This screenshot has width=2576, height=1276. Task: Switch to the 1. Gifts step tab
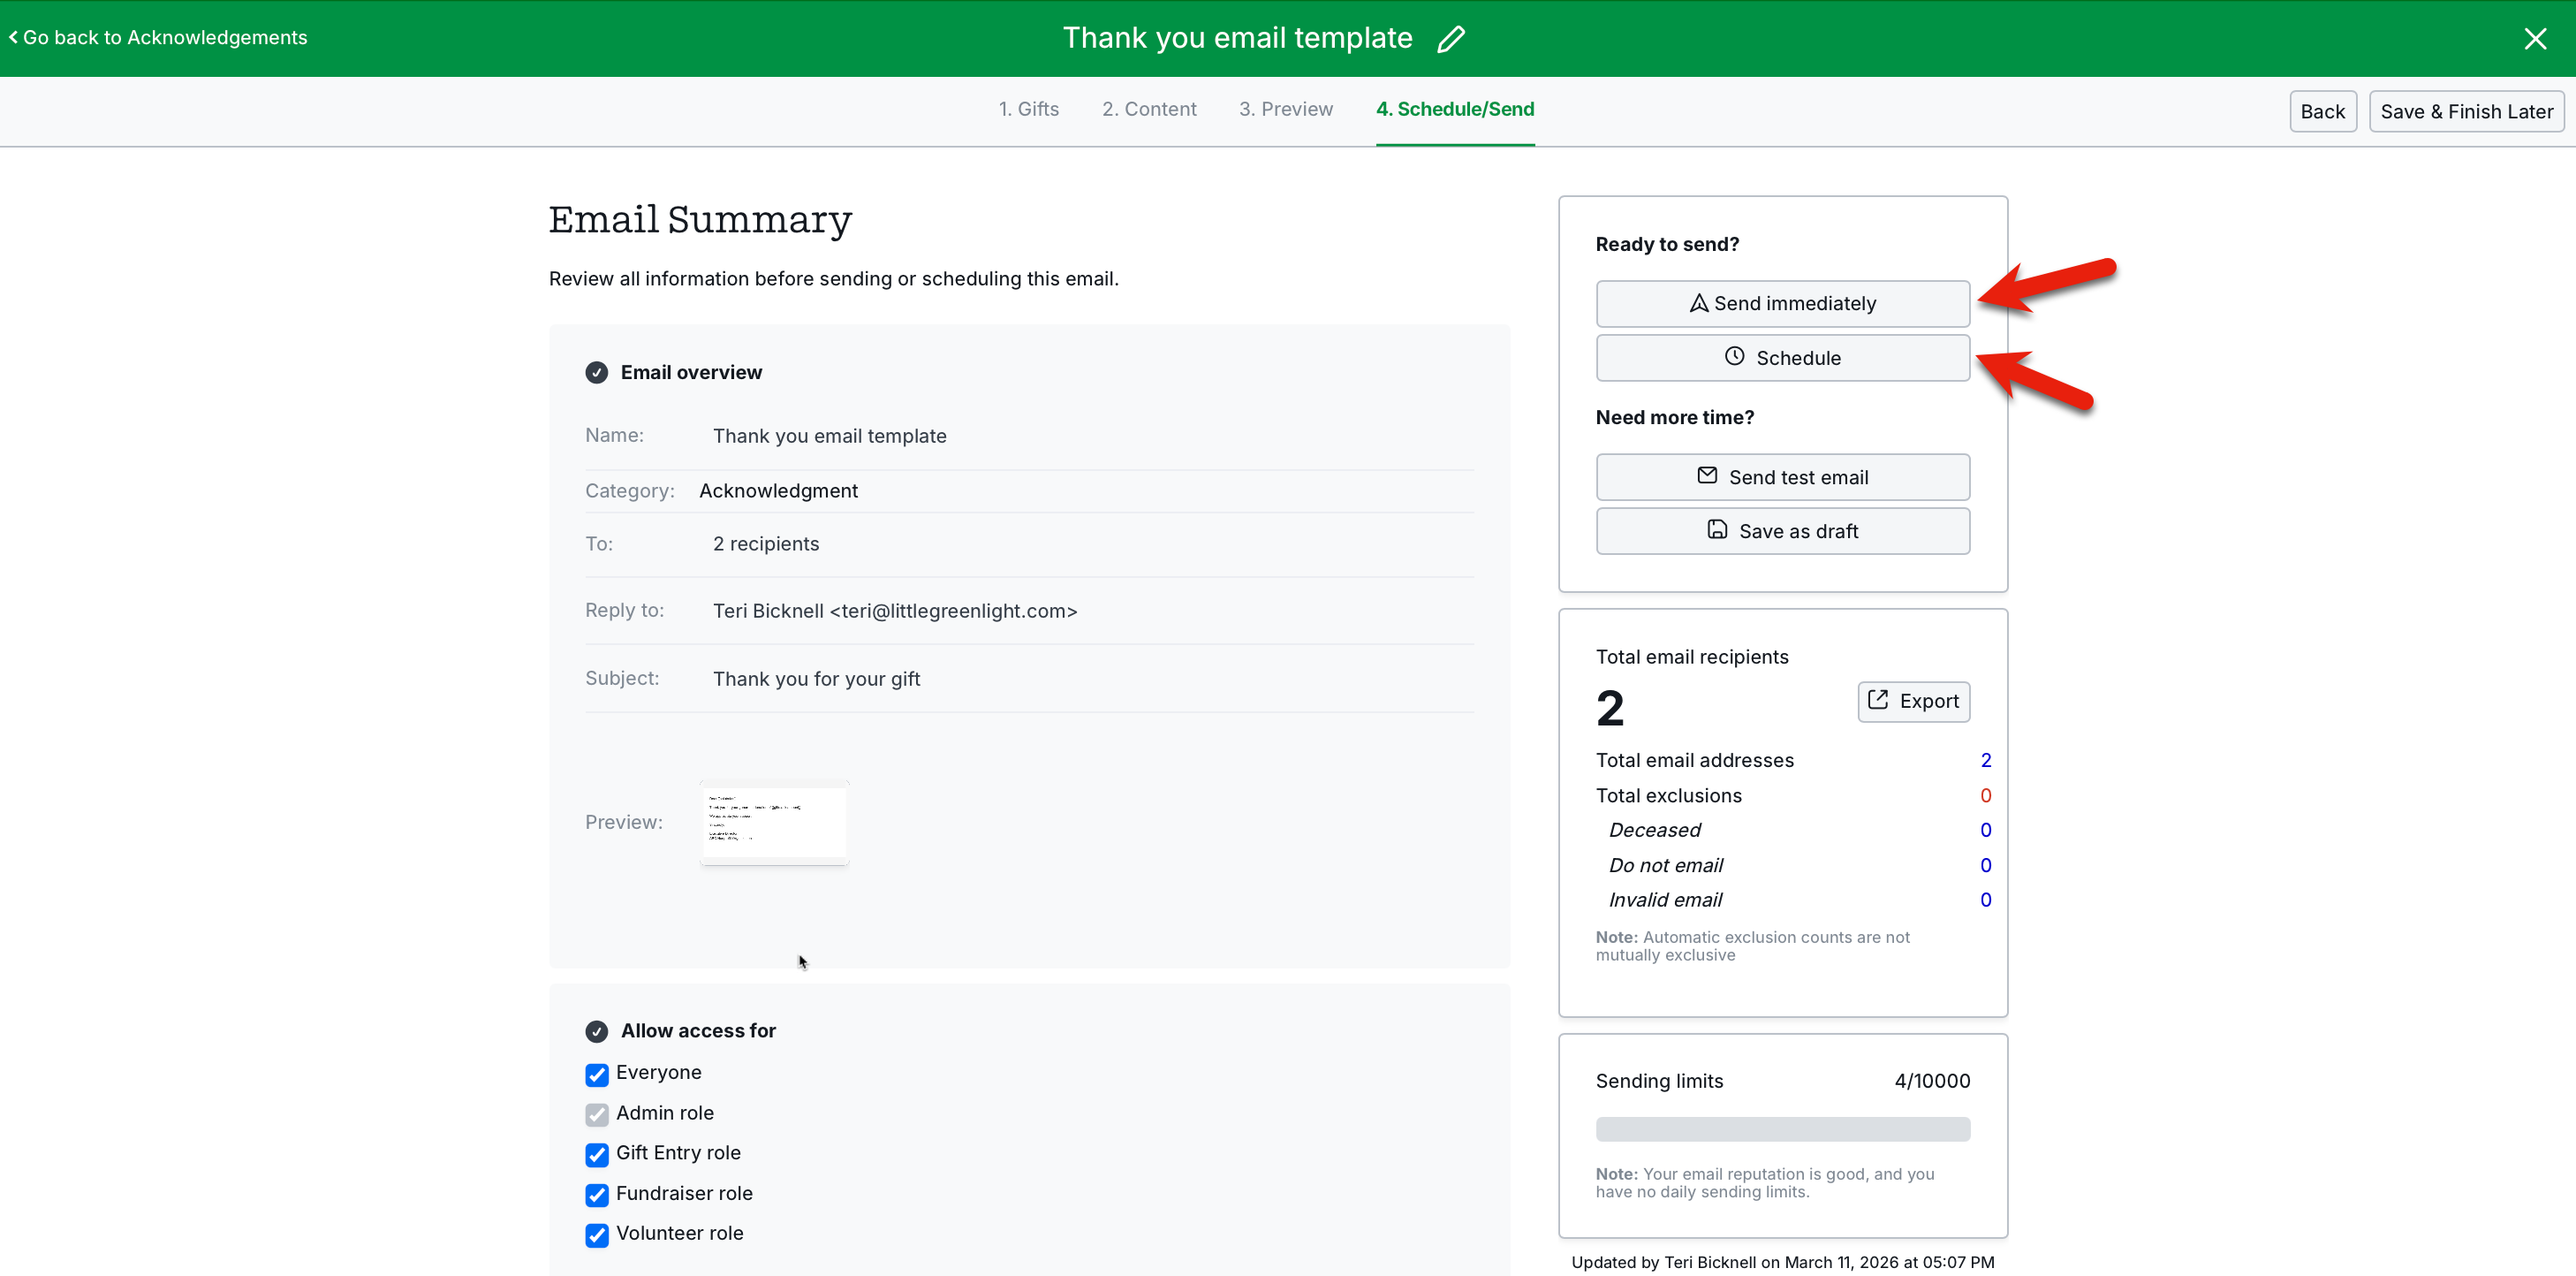(x=1028, y=109)
